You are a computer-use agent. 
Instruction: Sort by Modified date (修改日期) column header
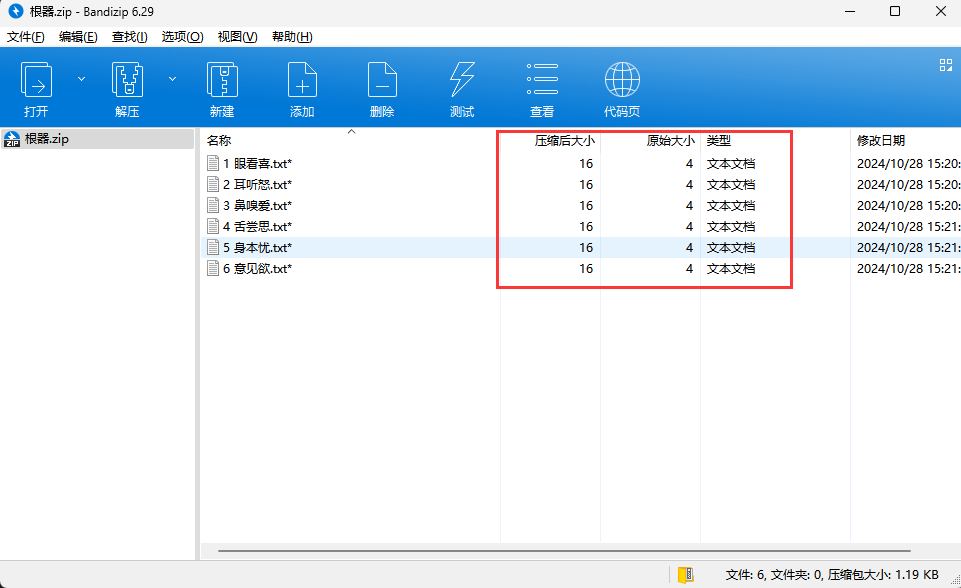[881, 141]
